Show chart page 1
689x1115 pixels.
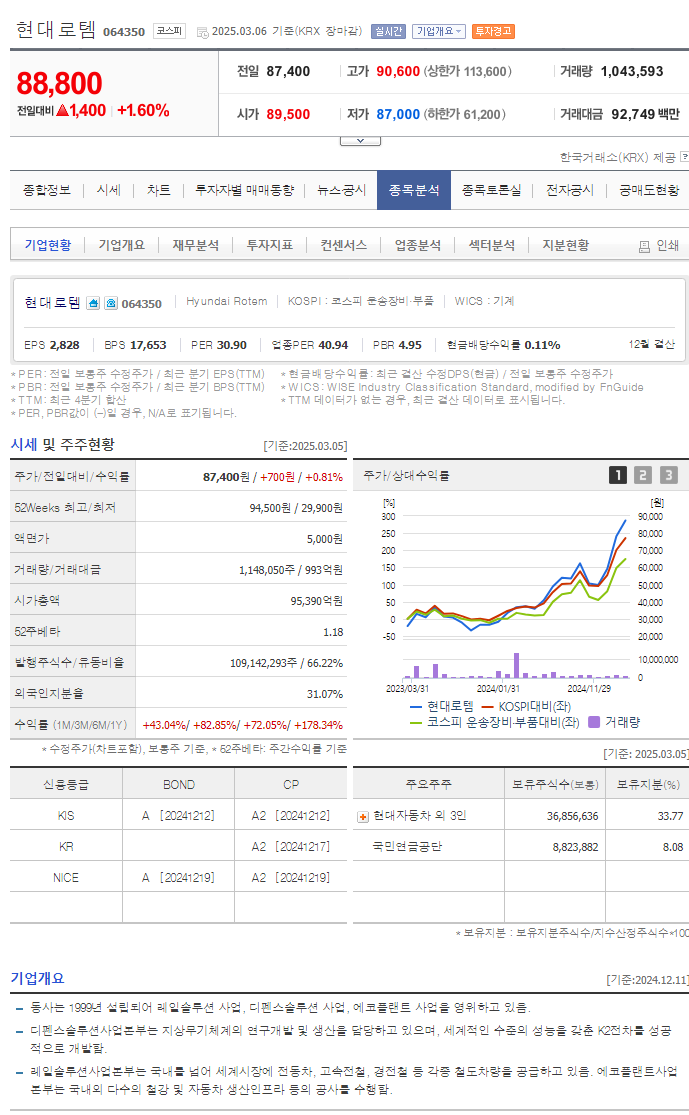point(618,475)
